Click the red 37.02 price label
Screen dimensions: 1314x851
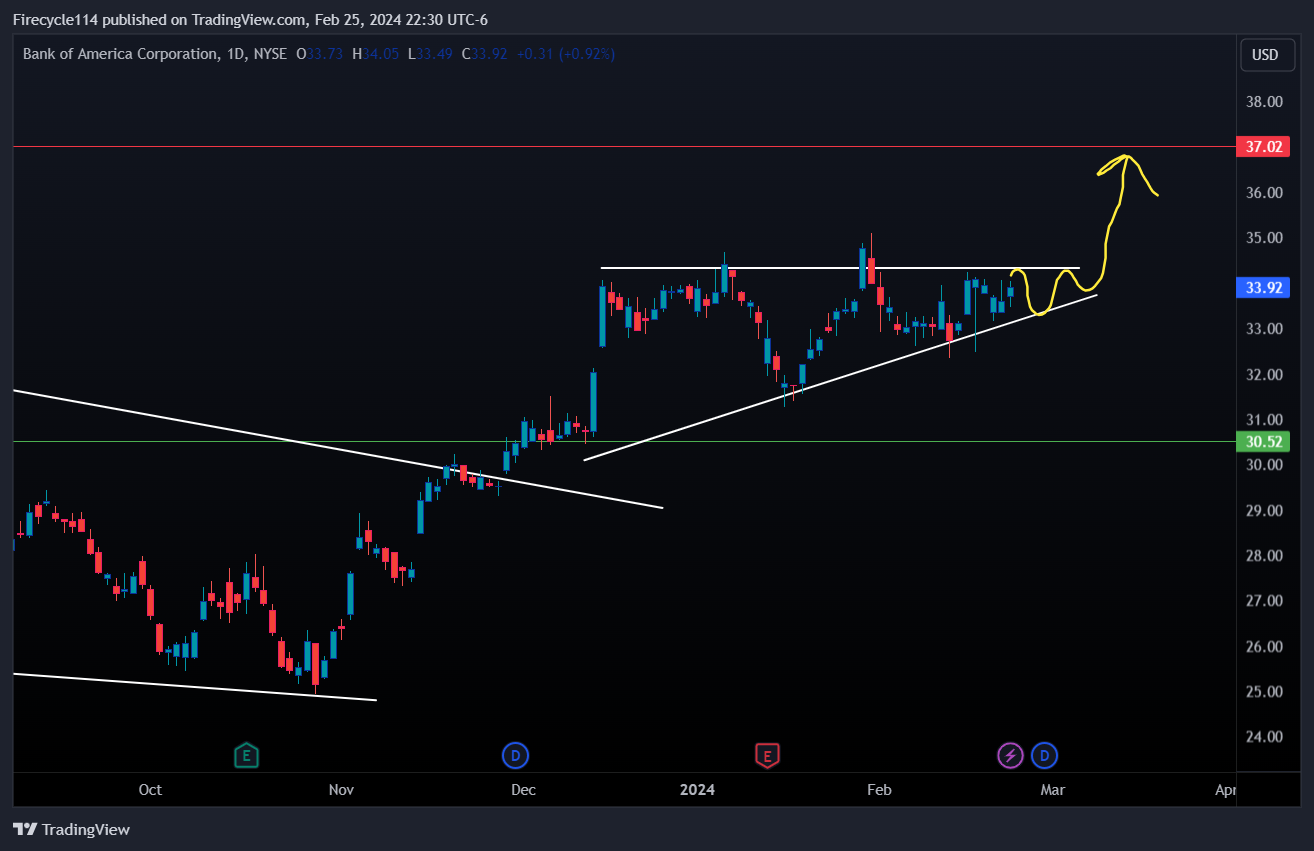coord(1263,147)
